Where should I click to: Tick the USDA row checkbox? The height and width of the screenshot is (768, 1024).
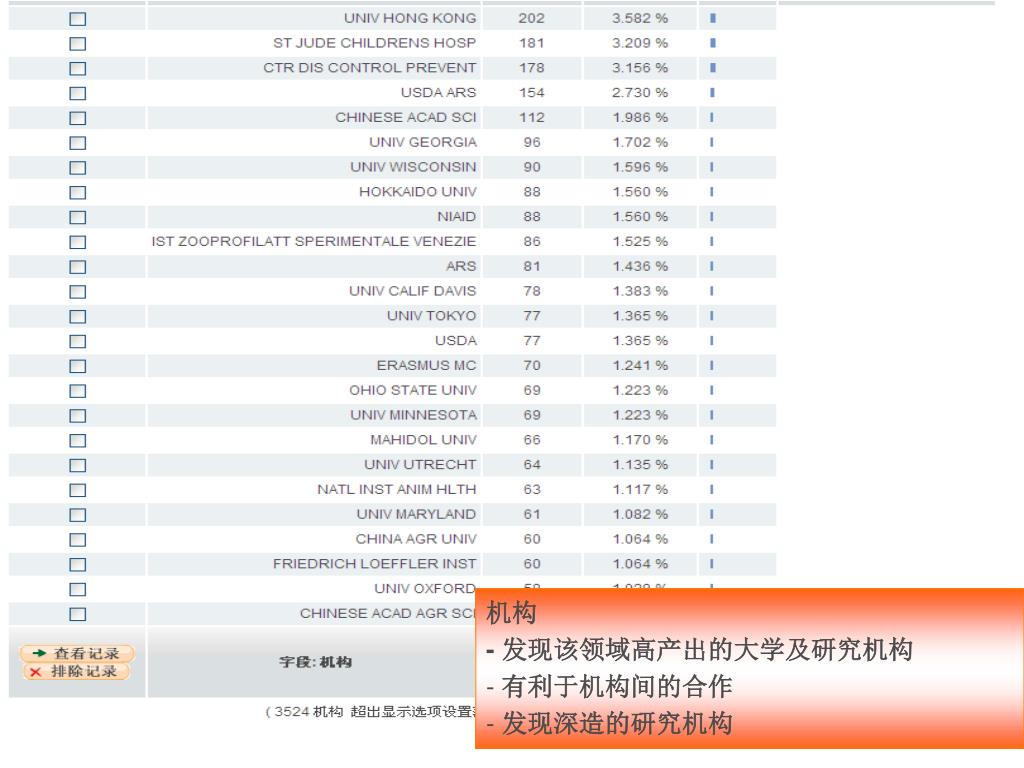point(78,342)
